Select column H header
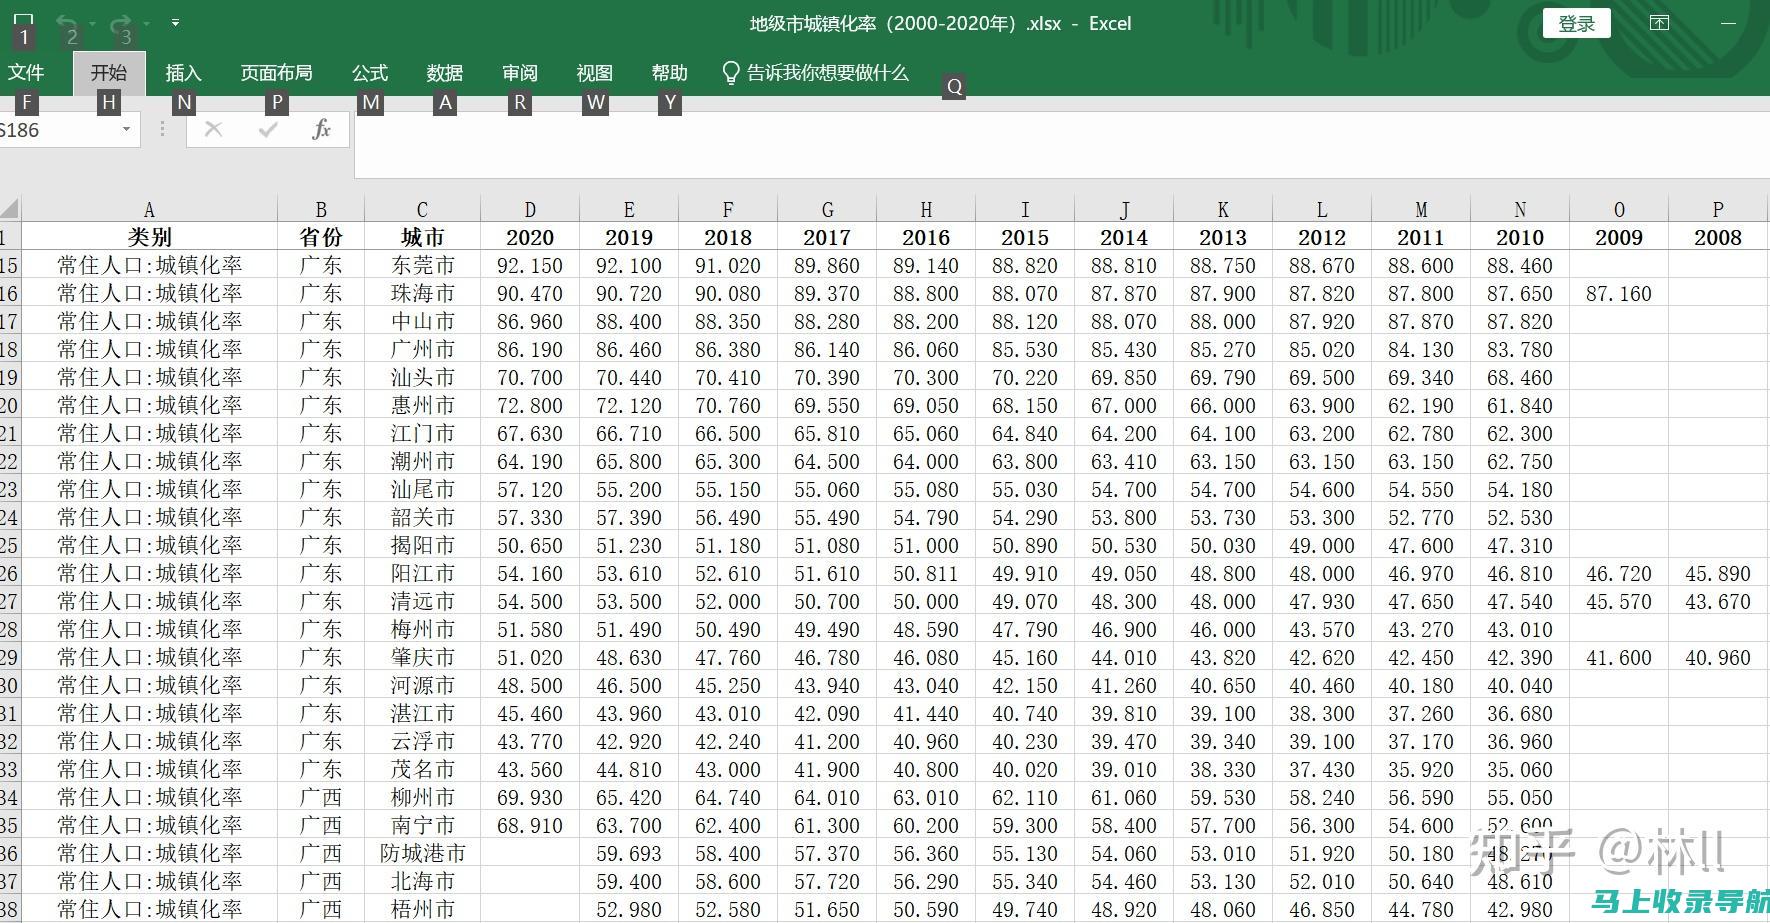 926,210
